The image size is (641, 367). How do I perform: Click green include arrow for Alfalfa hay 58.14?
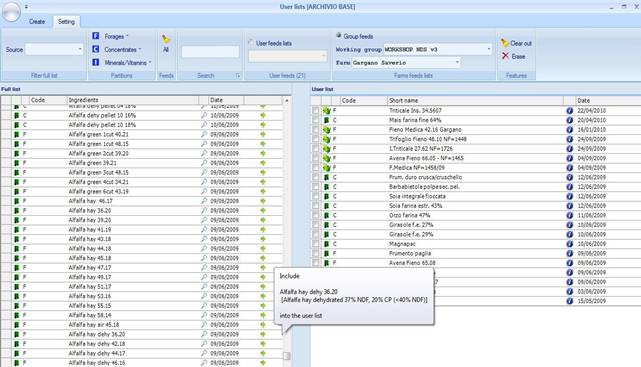(x=263, y=315)
